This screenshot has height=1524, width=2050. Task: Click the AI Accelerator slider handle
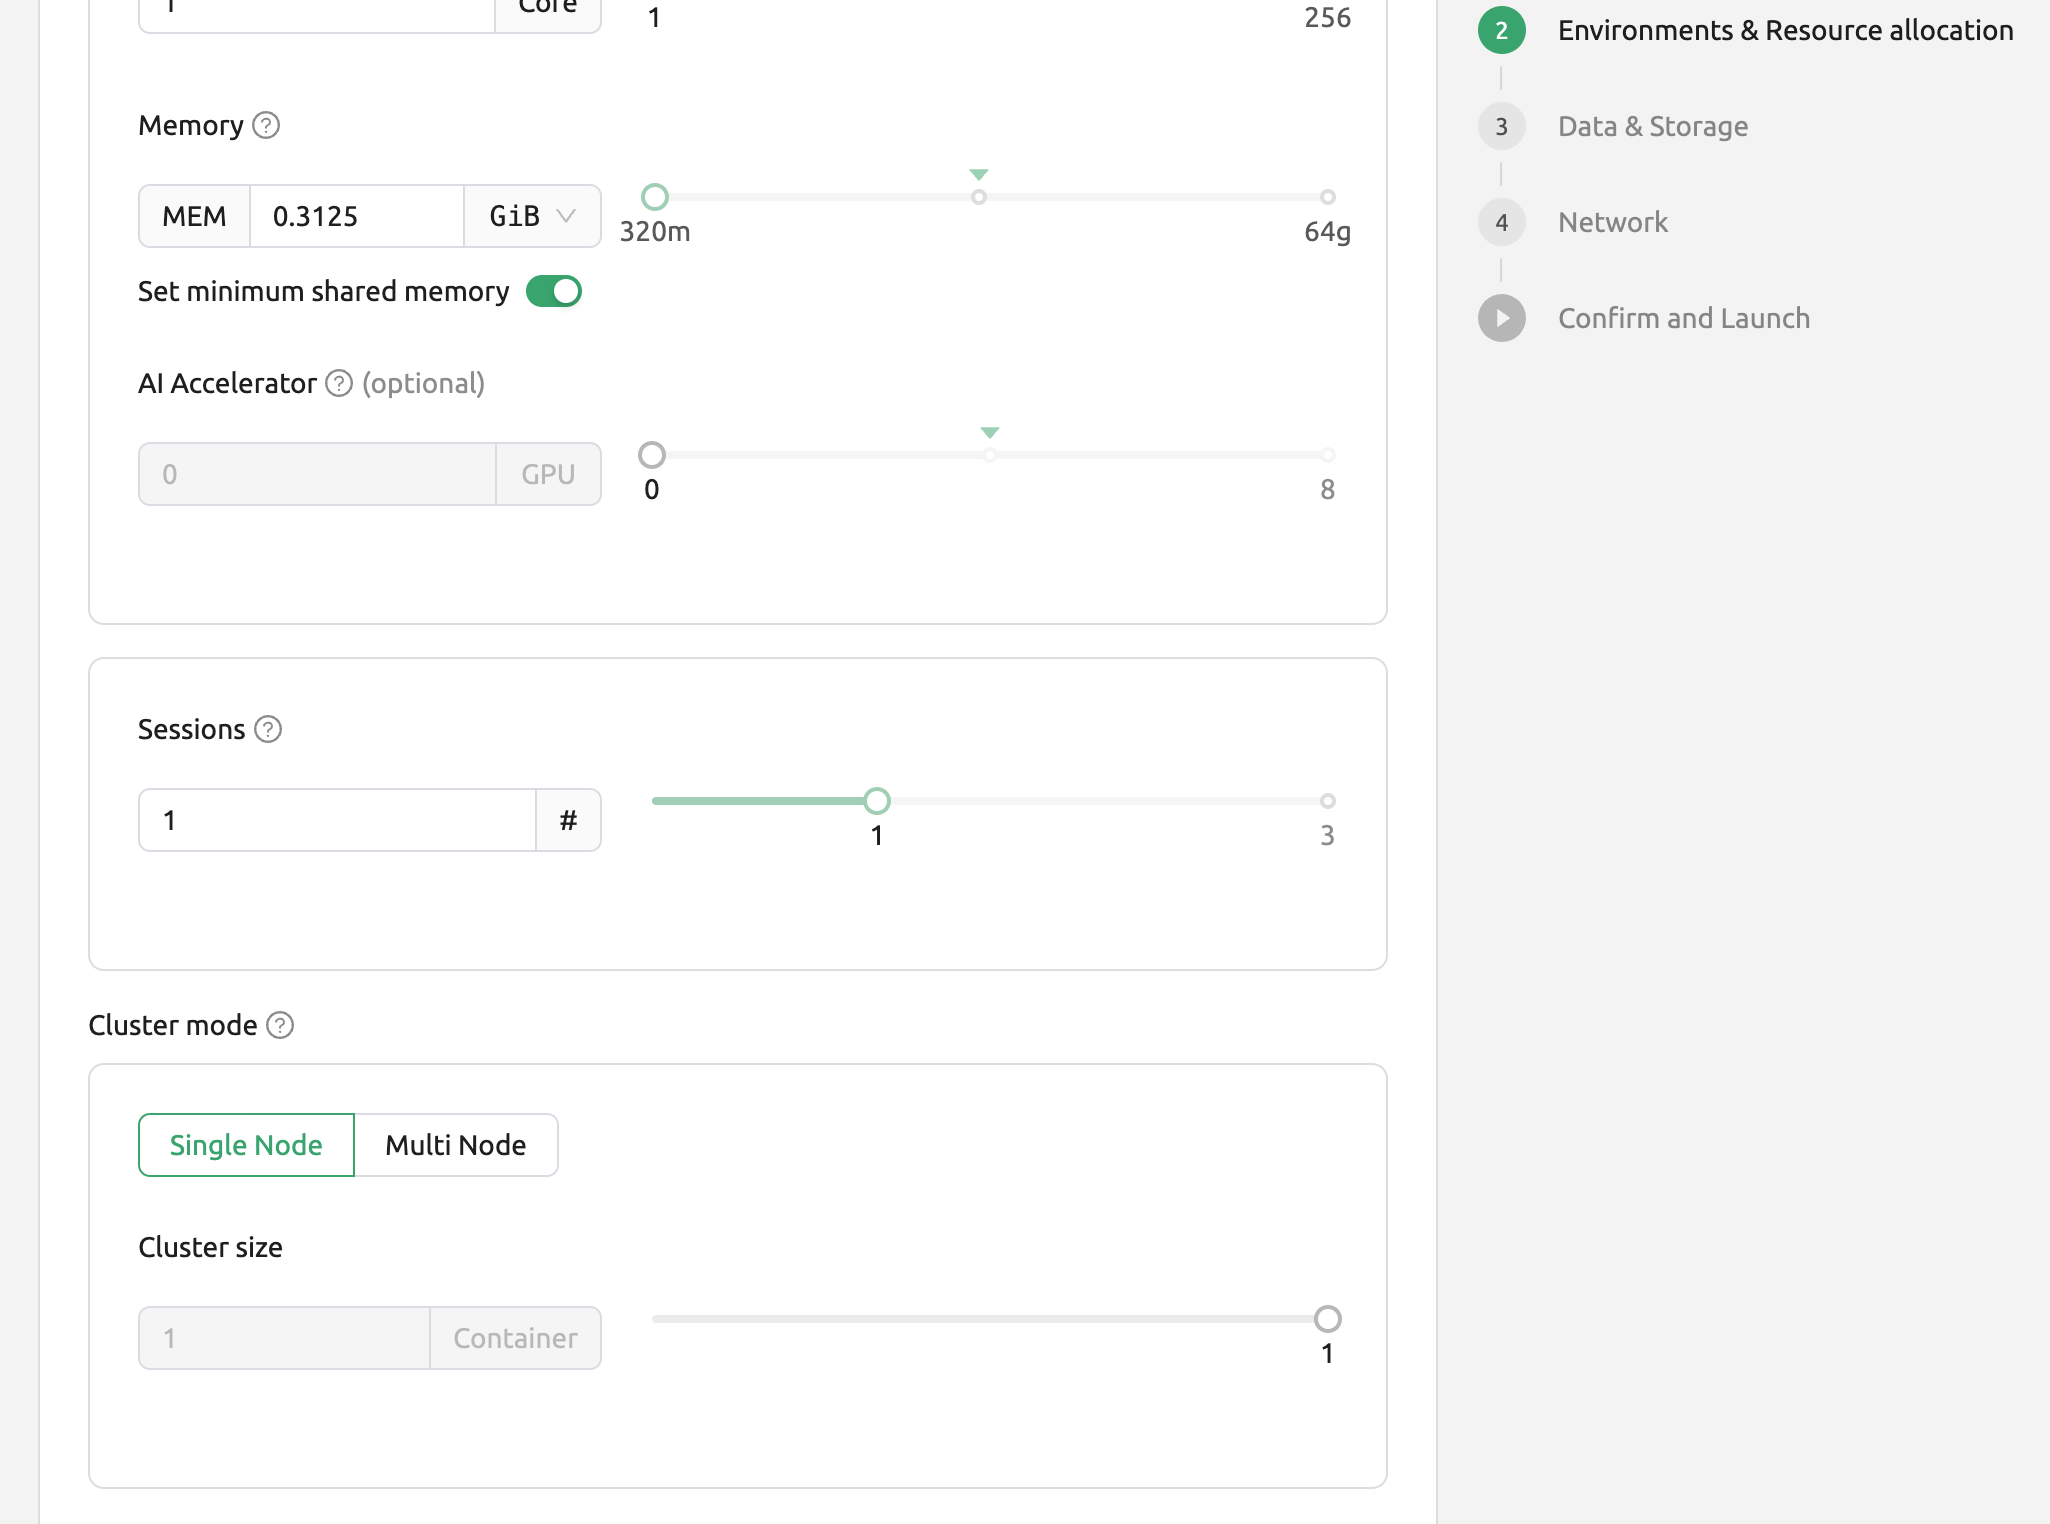652,455
